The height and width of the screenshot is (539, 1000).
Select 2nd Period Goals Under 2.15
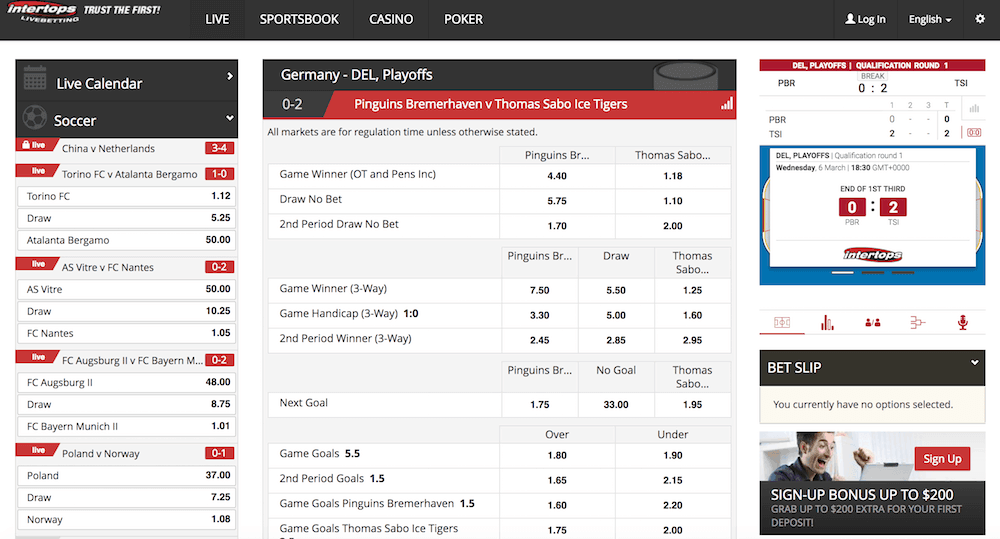[x=673, y=480]
